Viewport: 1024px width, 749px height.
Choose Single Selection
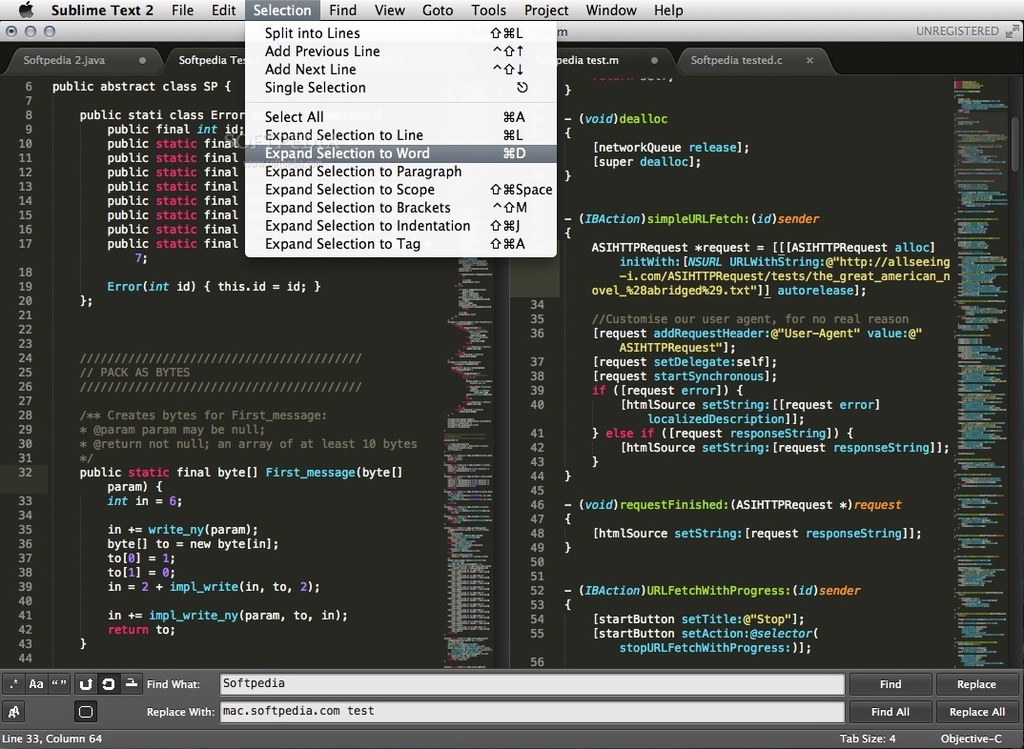click(x=400, y=88)
